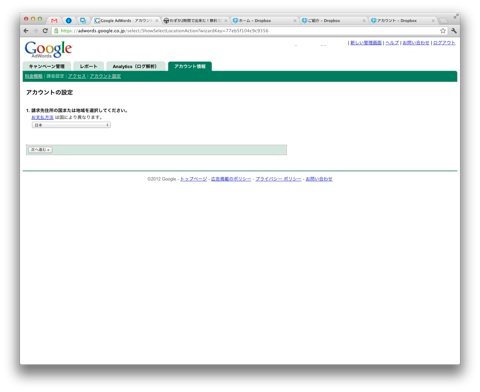
Task: Select the アカウント情報 tab
Action: [x=190, y=66]
